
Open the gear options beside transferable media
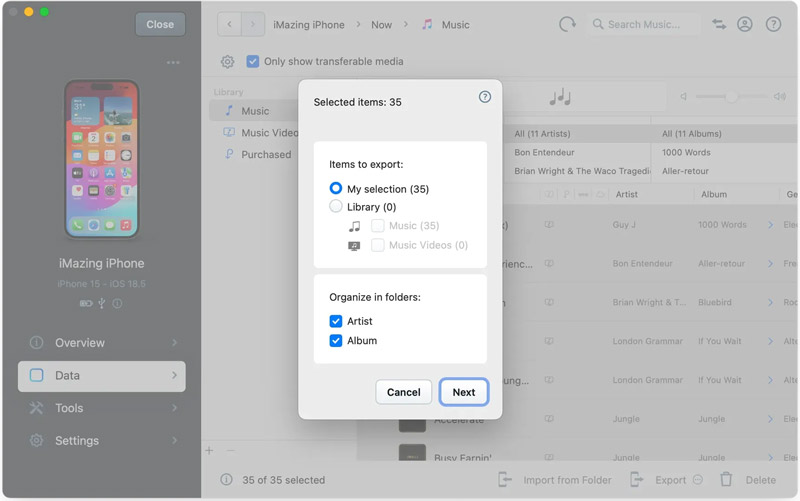[x=228, y=62]
